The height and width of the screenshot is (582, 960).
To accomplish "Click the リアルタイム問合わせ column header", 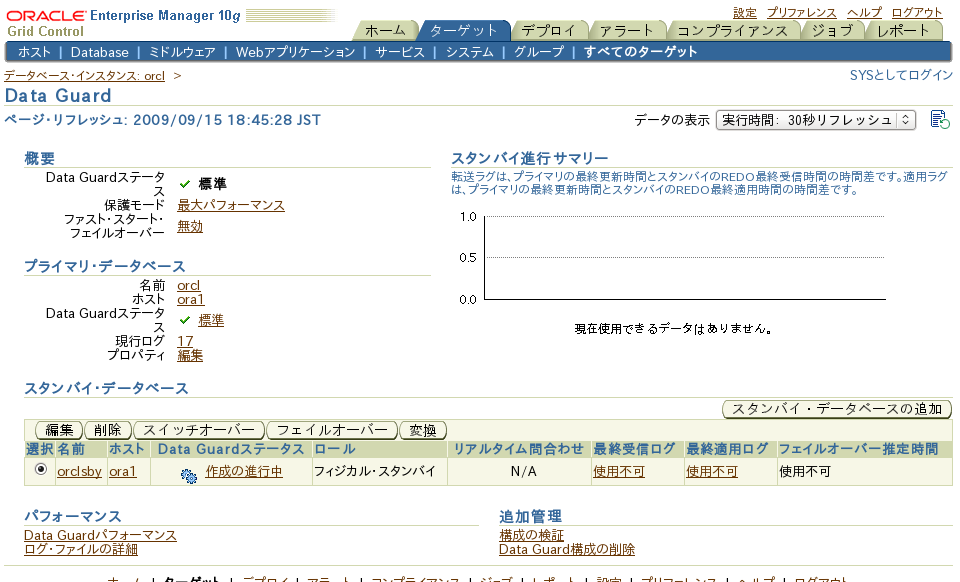I will point(519,449).
